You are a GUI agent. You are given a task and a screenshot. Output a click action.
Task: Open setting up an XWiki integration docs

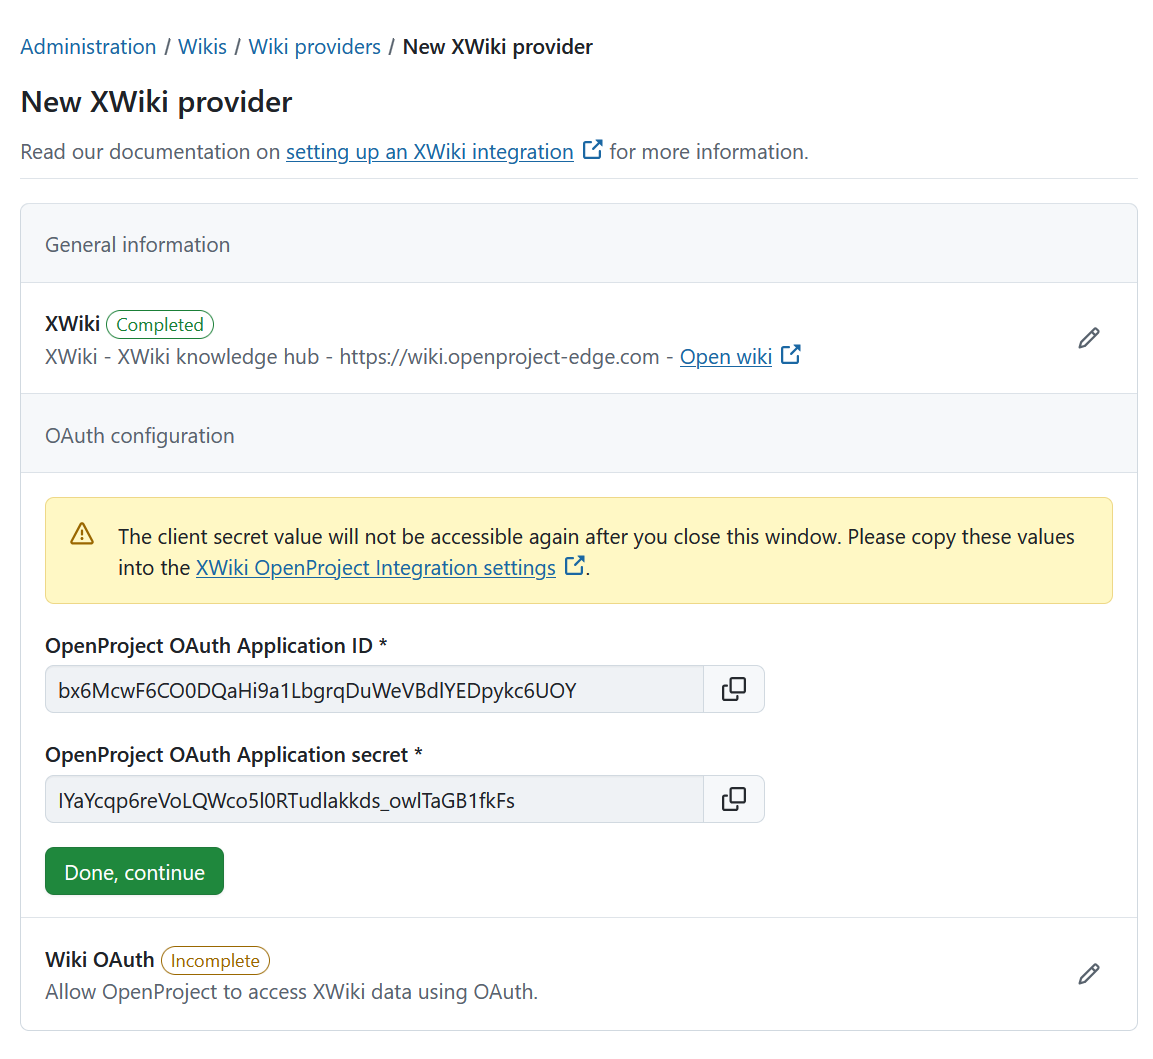pyautogui.click(x=429, y=151)
